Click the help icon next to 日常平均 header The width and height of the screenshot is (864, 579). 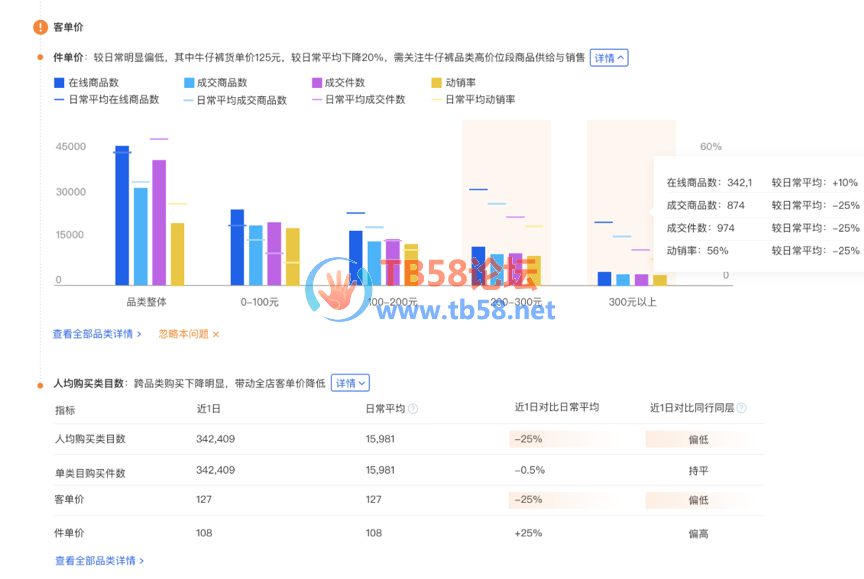click(x=413, y=409)
